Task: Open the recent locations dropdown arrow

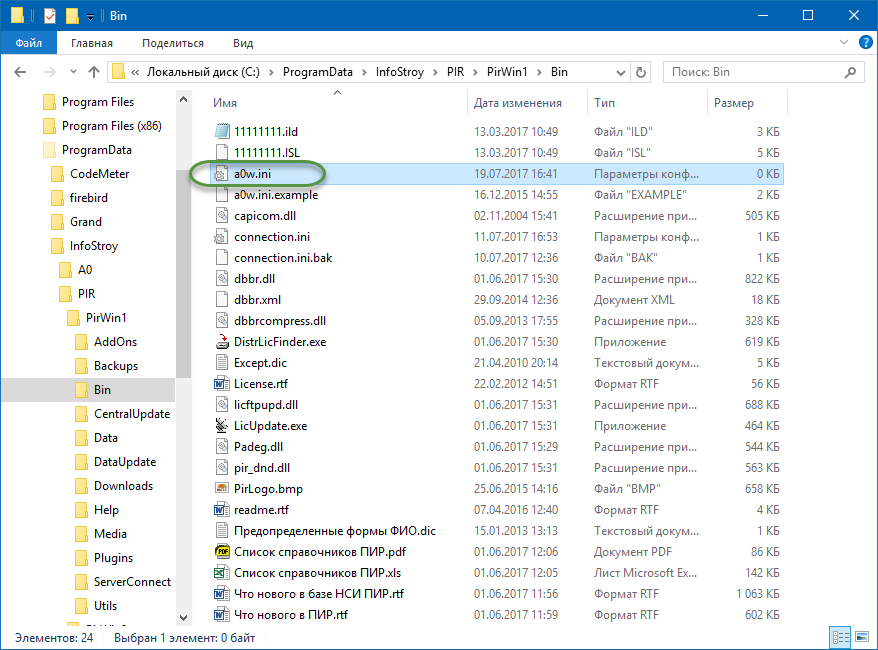Action: coord(72,72)
